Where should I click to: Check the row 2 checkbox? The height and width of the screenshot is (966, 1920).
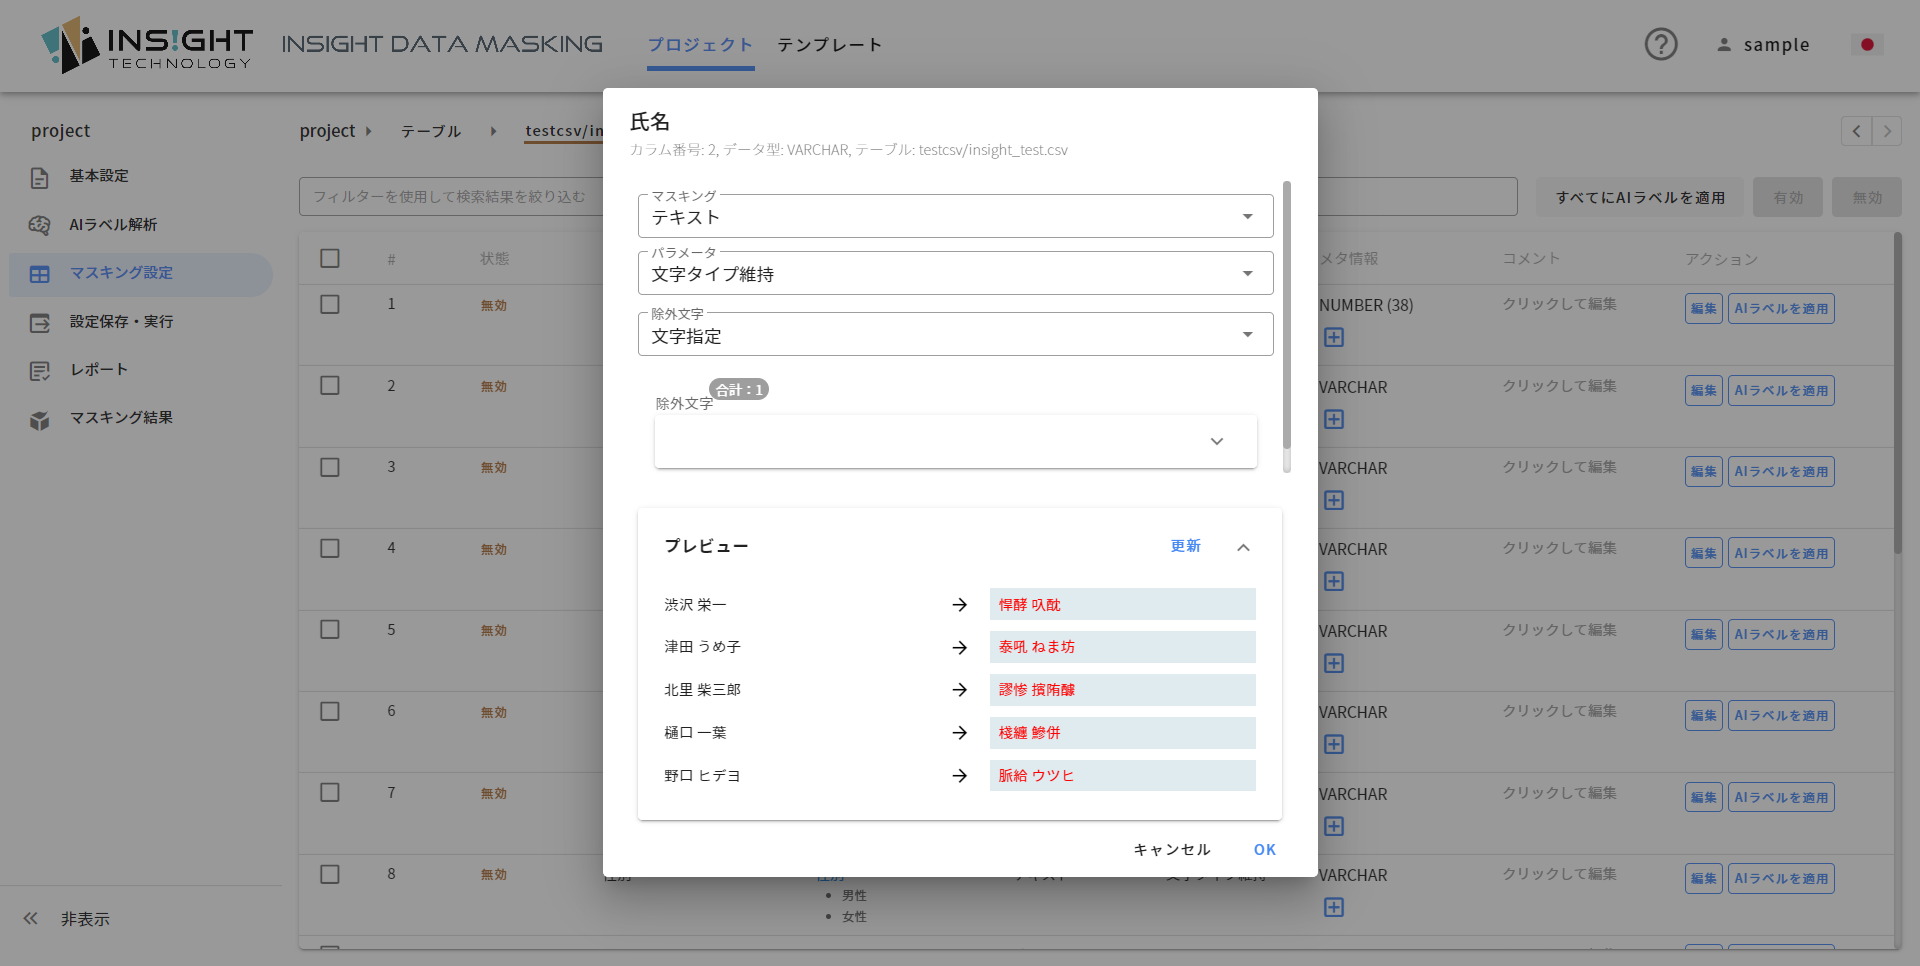coord(330,386)
